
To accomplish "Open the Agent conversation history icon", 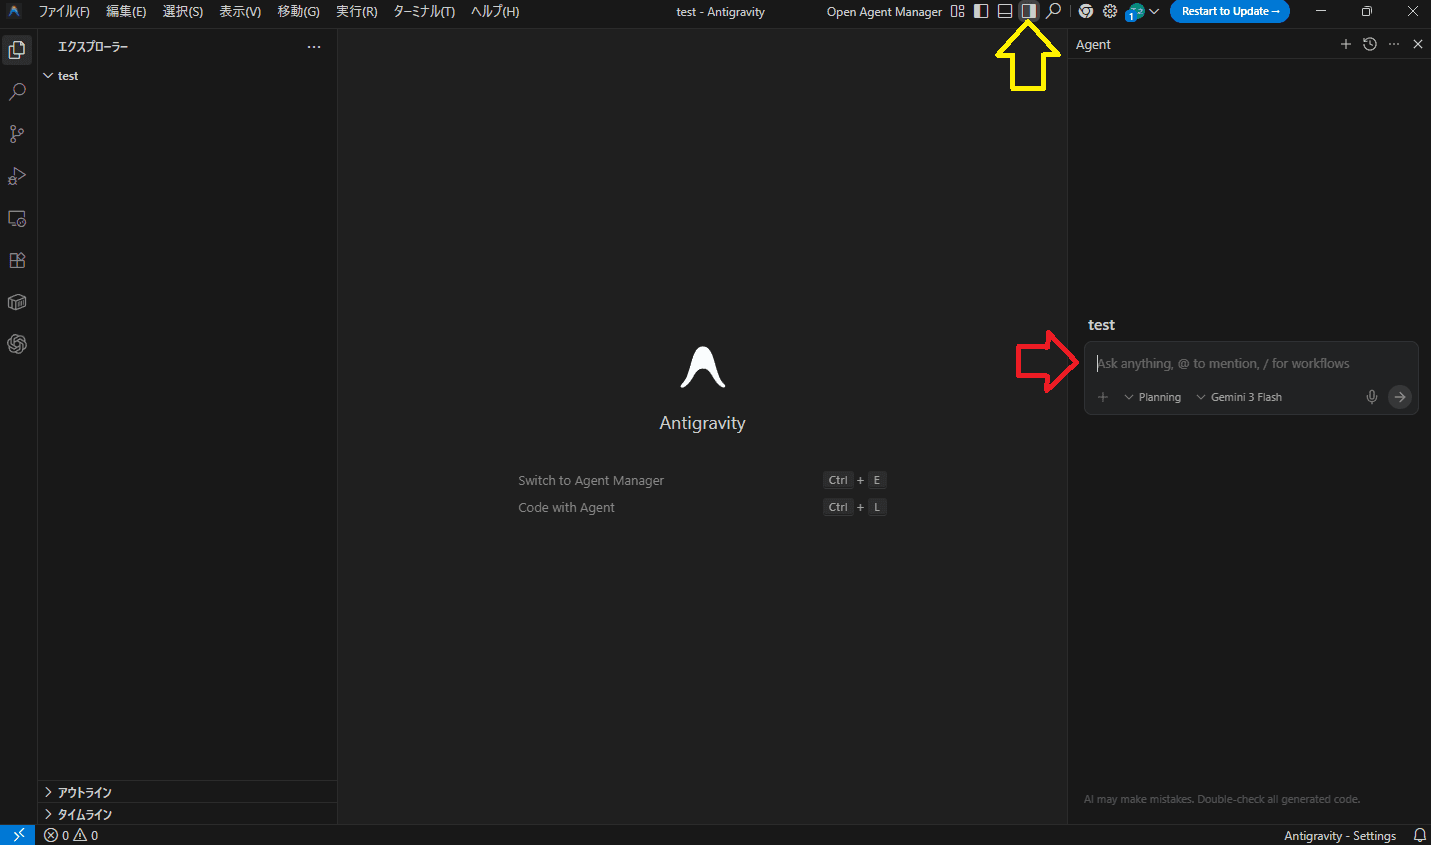I will coord(1370,44).
